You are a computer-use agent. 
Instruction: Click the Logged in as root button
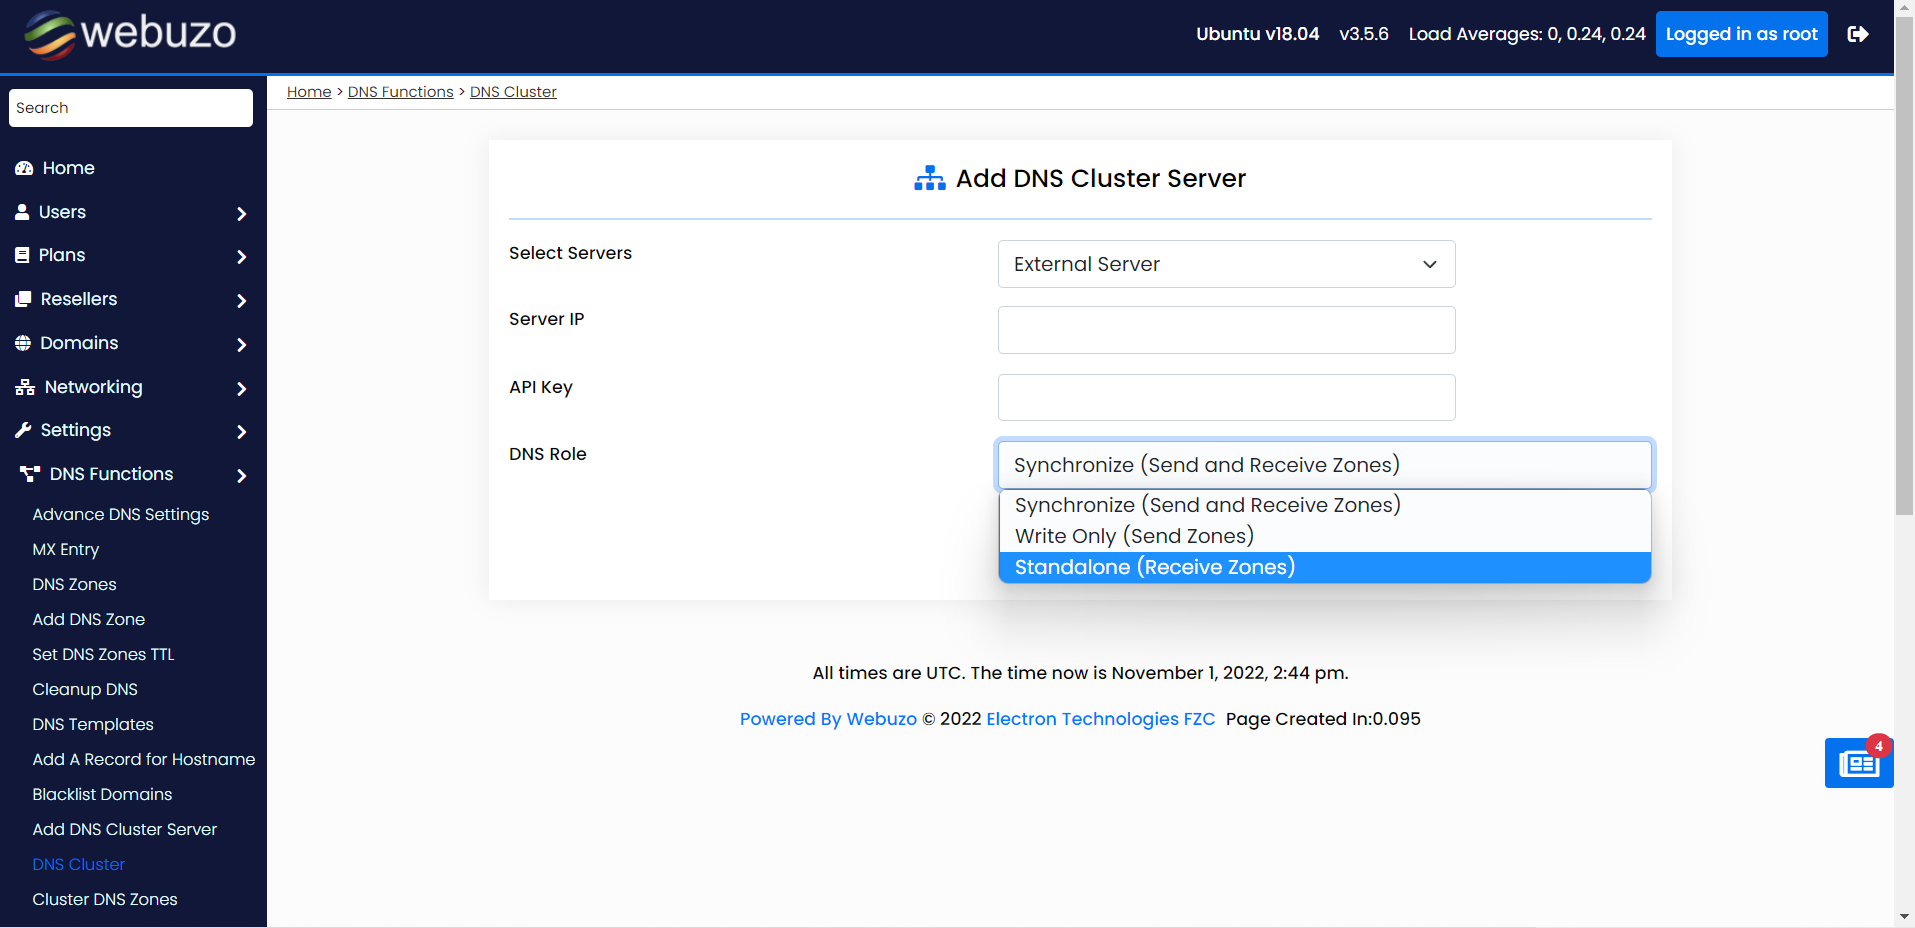1741,34
